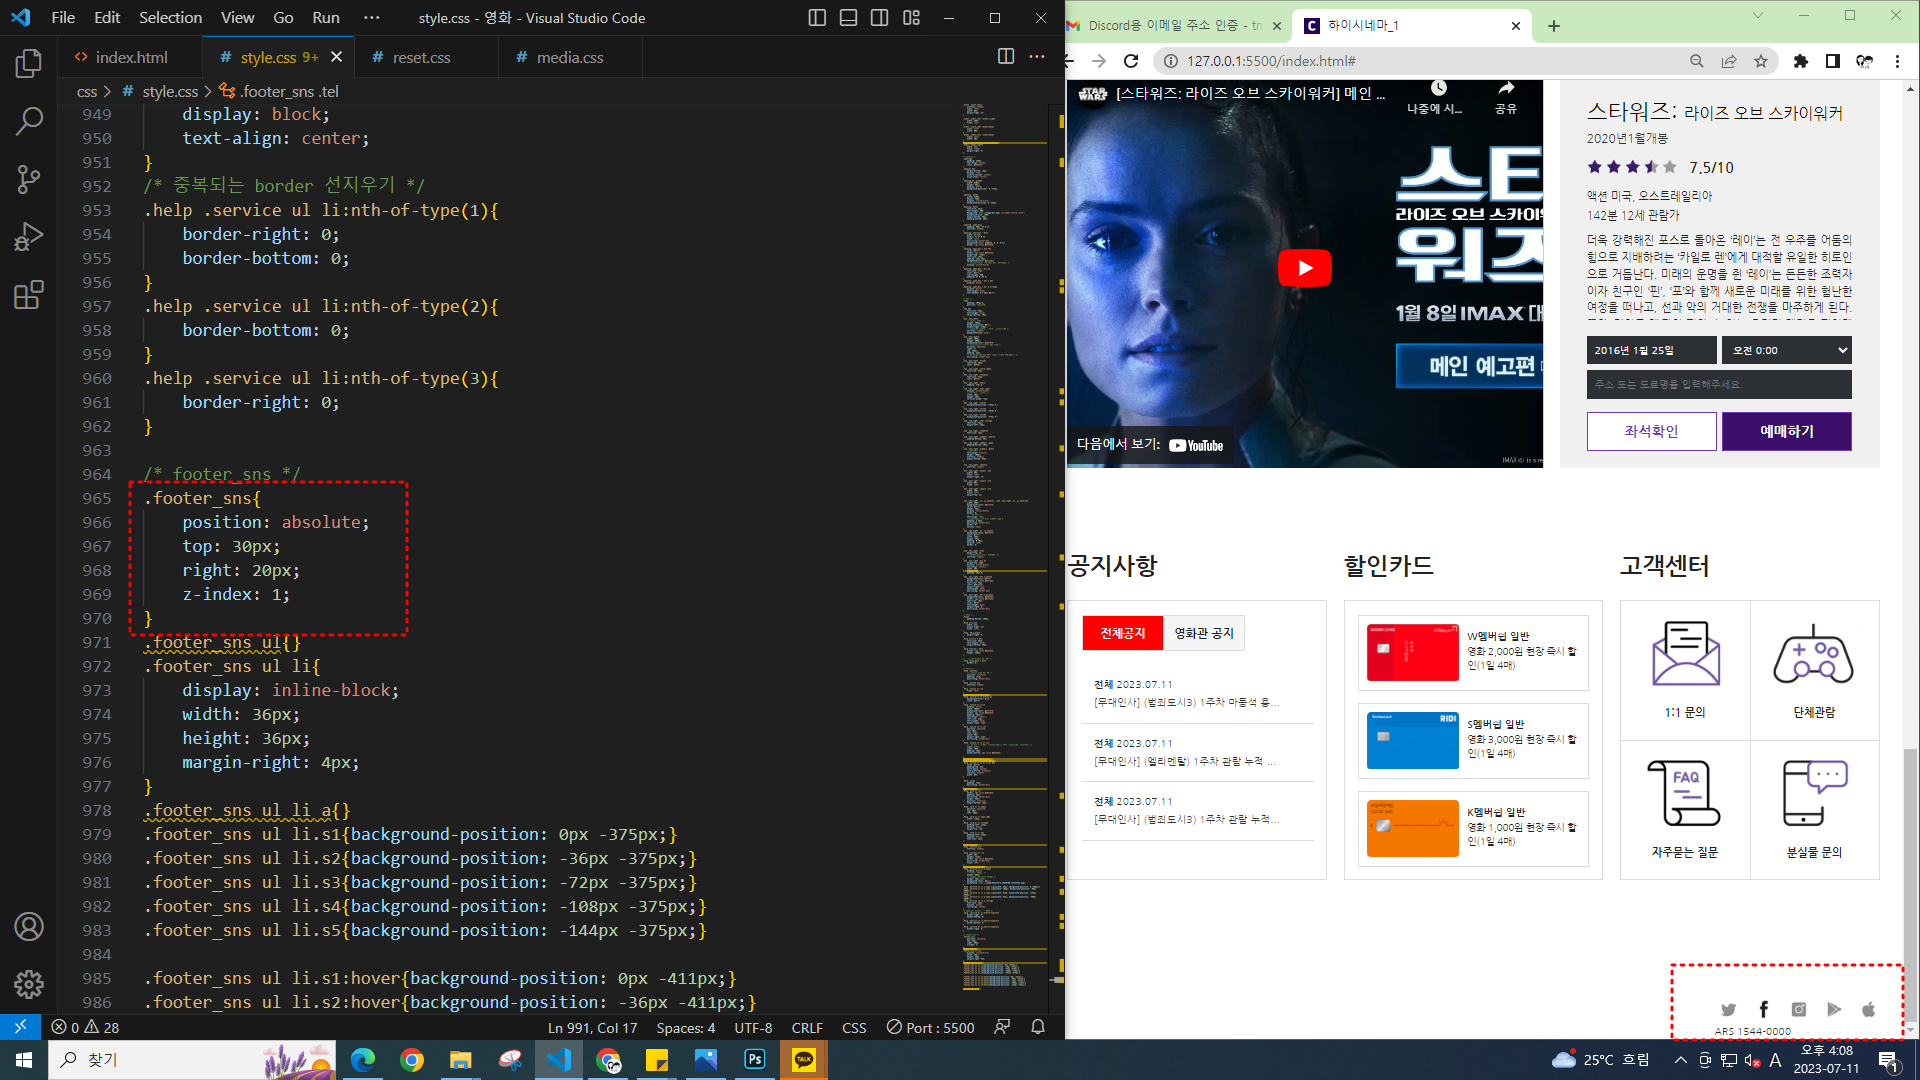Play the Star Wars YouTube trailer

(1304, 268)
